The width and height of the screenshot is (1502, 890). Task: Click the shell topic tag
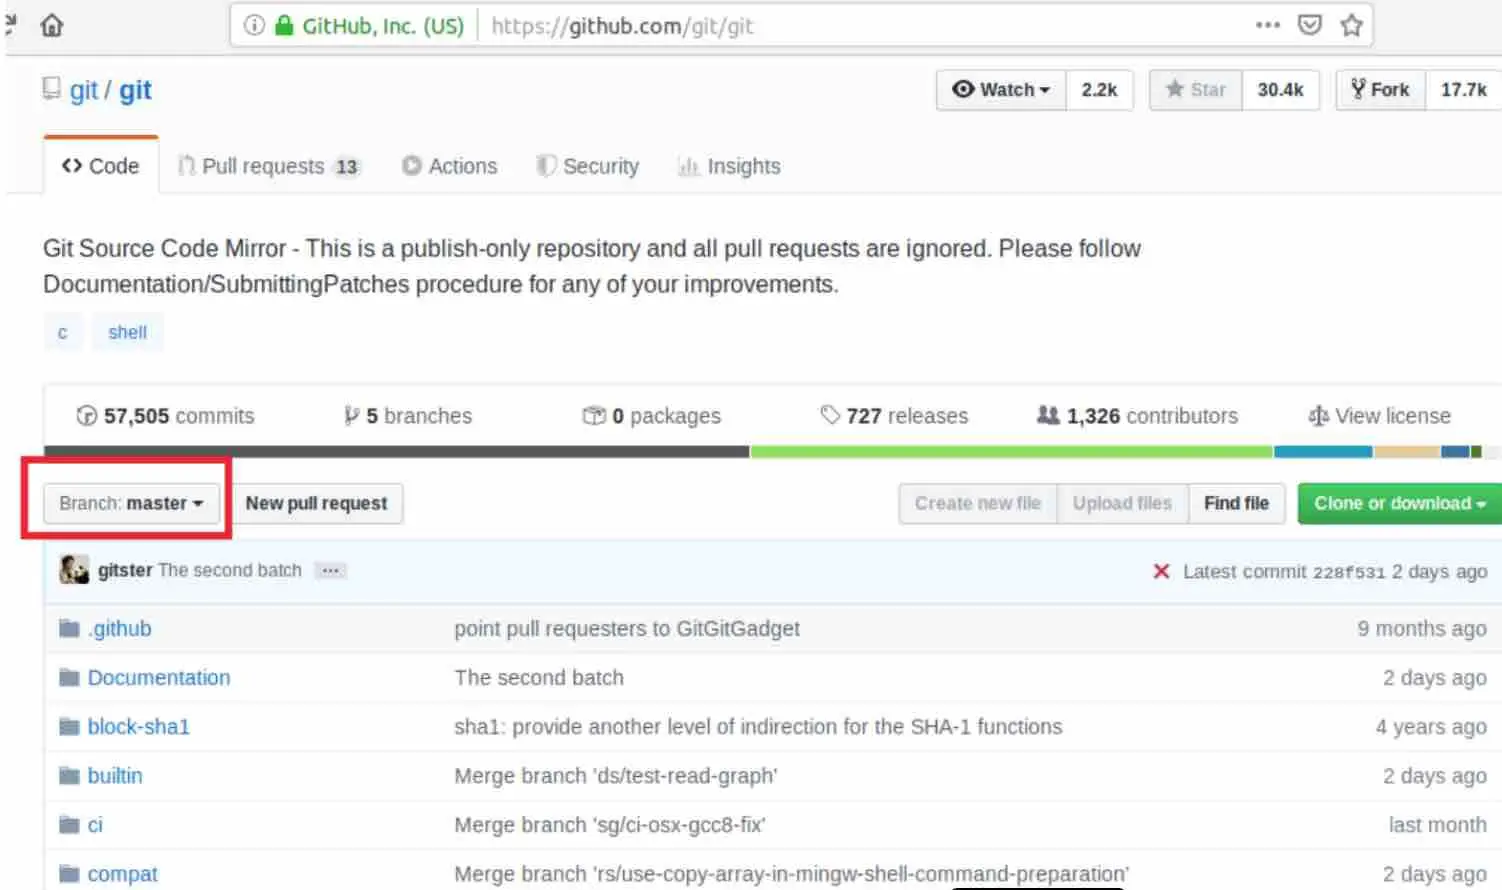click(127, 332)
